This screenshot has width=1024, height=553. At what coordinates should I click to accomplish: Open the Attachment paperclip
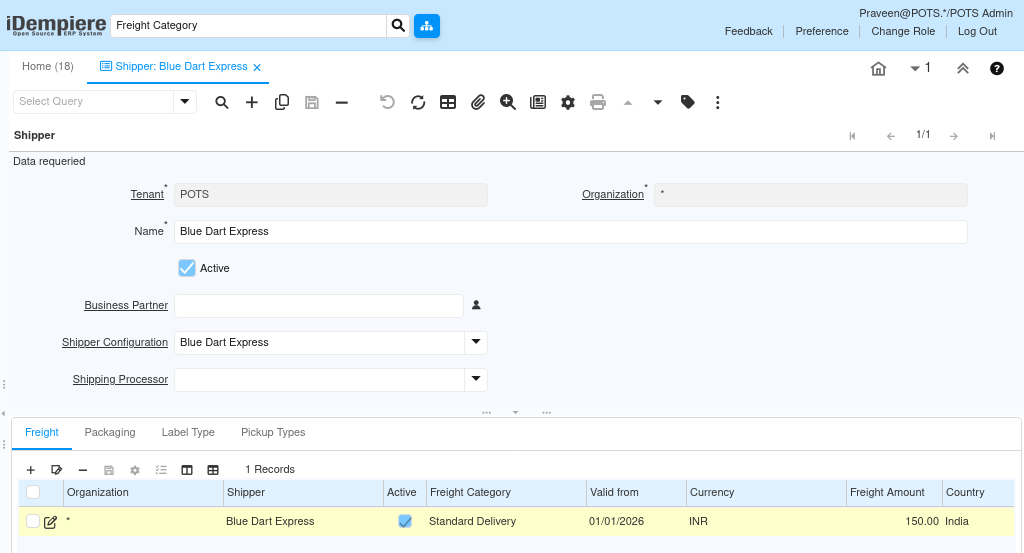click(x=478, y=103)
